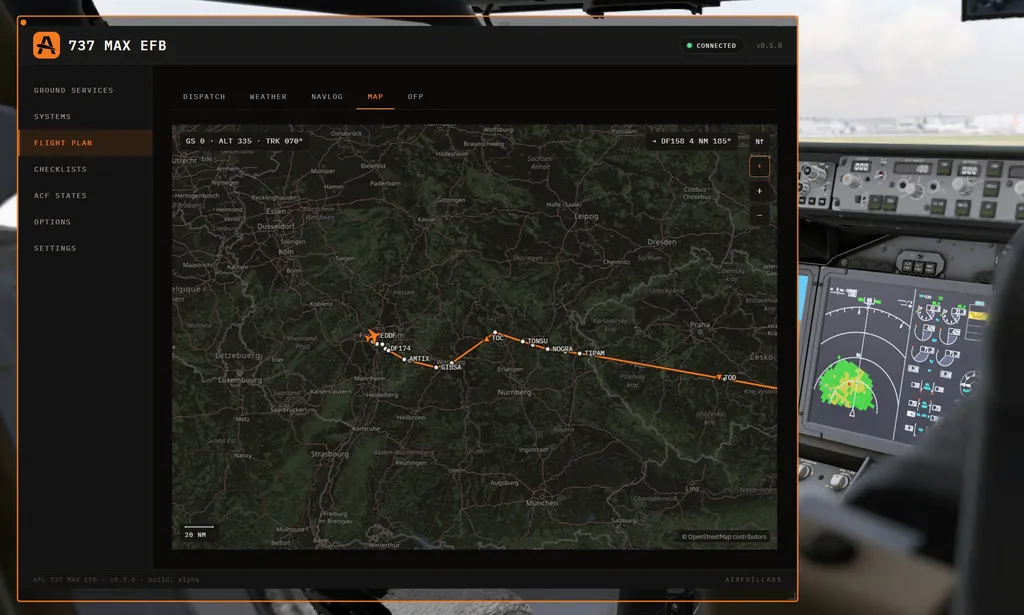Click the DF174 waypoint label

tap(400, 349)
